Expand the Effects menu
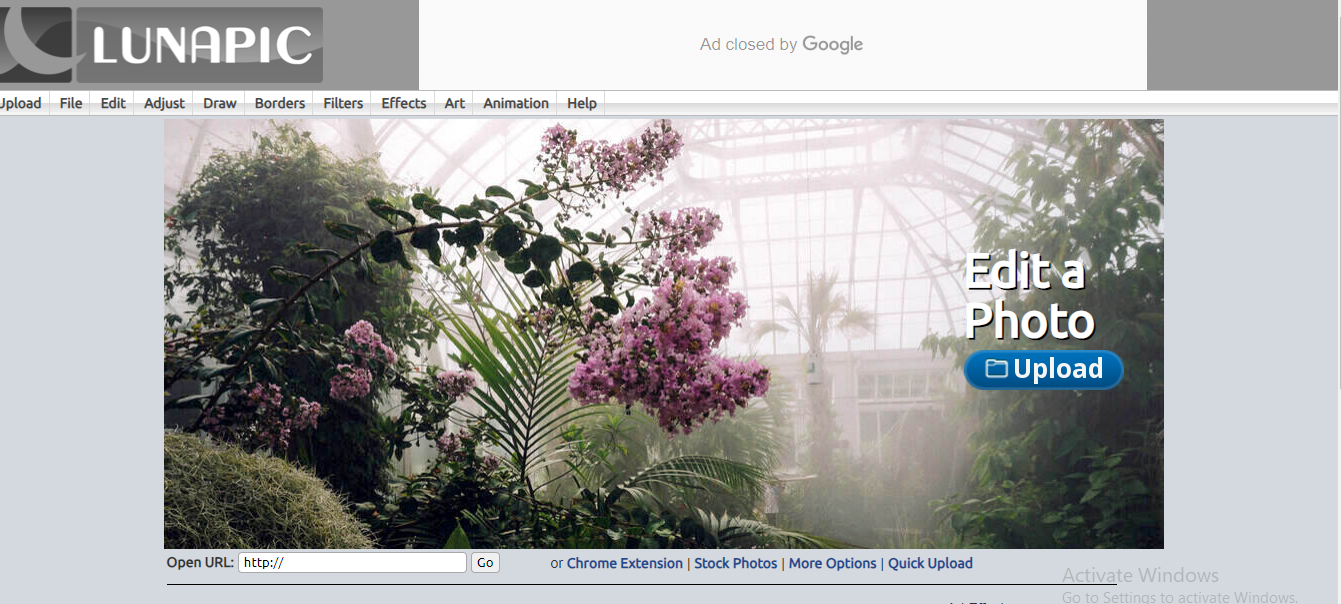The width and height of the screenshot is (1341, 604). point(404,103)
